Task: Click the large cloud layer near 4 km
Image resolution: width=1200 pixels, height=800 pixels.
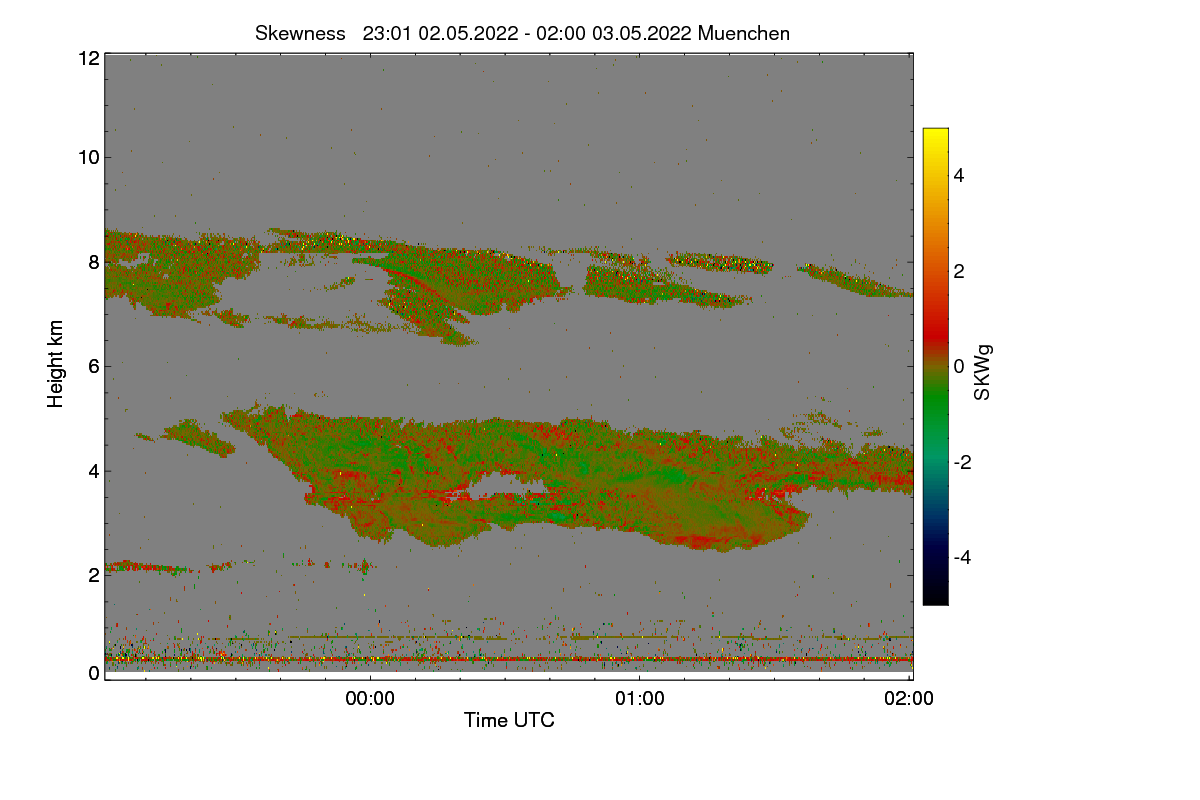Action: [560, 475]
